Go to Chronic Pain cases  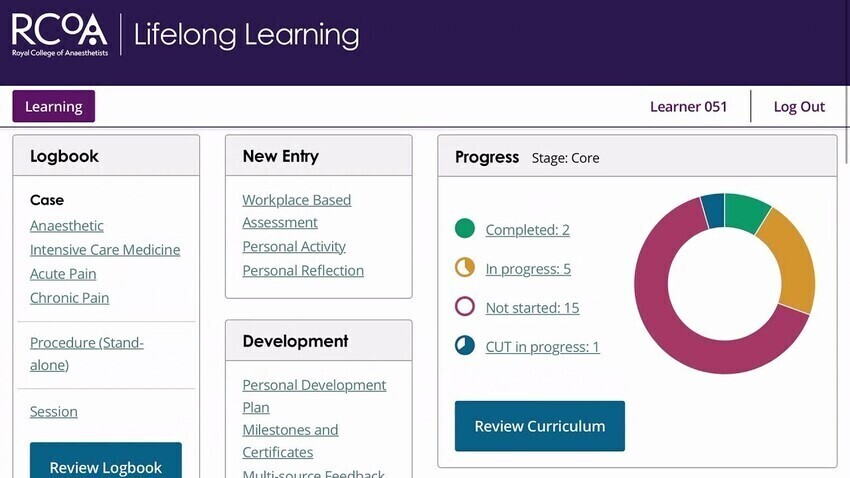tap(70, 298)
